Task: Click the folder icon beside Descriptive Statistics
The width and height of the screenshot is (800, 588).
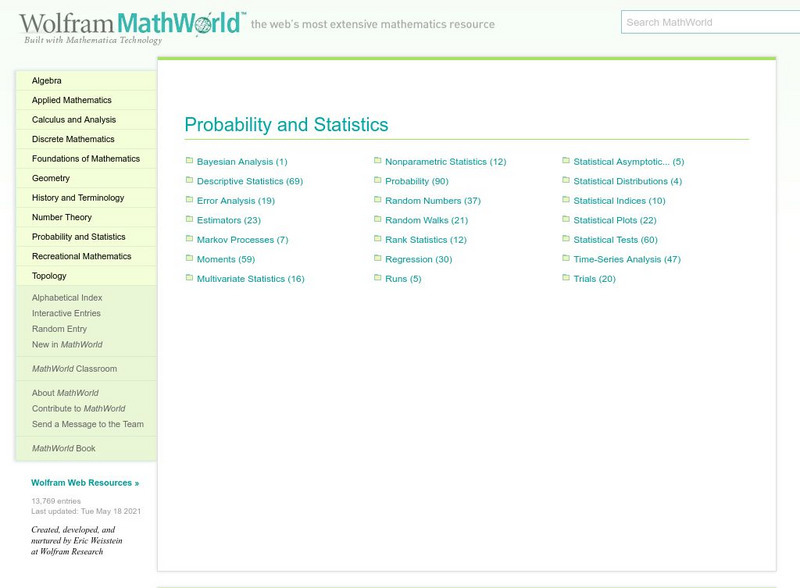Action: (189, 180)
